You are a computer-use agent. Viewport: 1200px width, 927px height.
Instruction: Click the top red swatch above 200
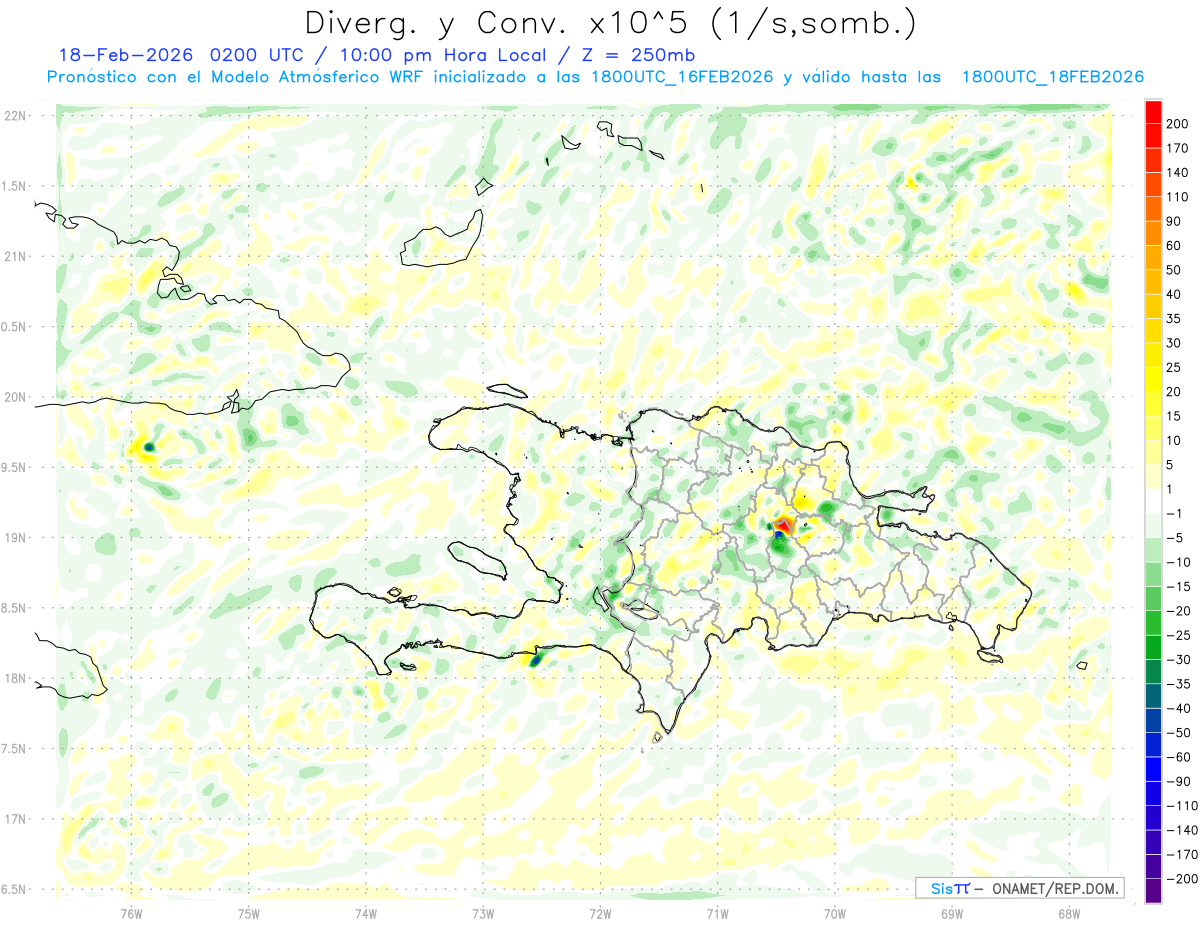tap(1153, 111)
